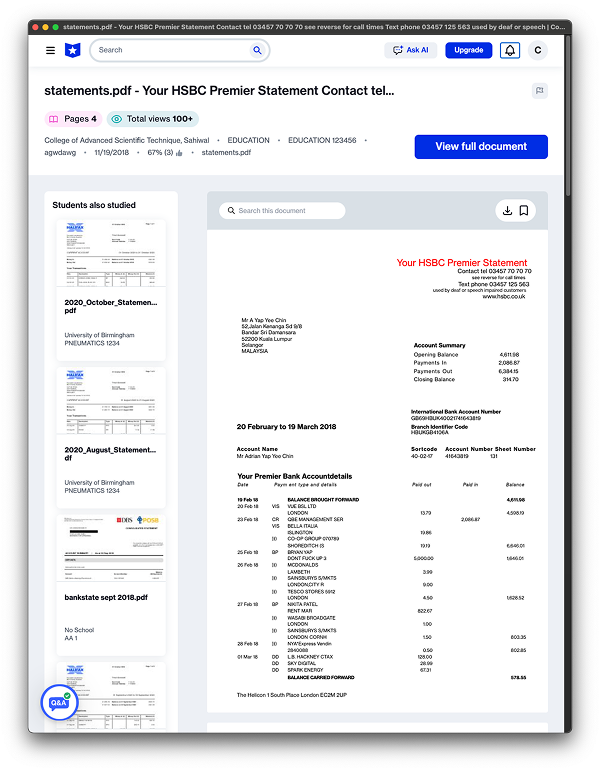Screen dimensions: 600x771
Task: Click the Total views 100+ badge
Action: (x=153, y=119)
